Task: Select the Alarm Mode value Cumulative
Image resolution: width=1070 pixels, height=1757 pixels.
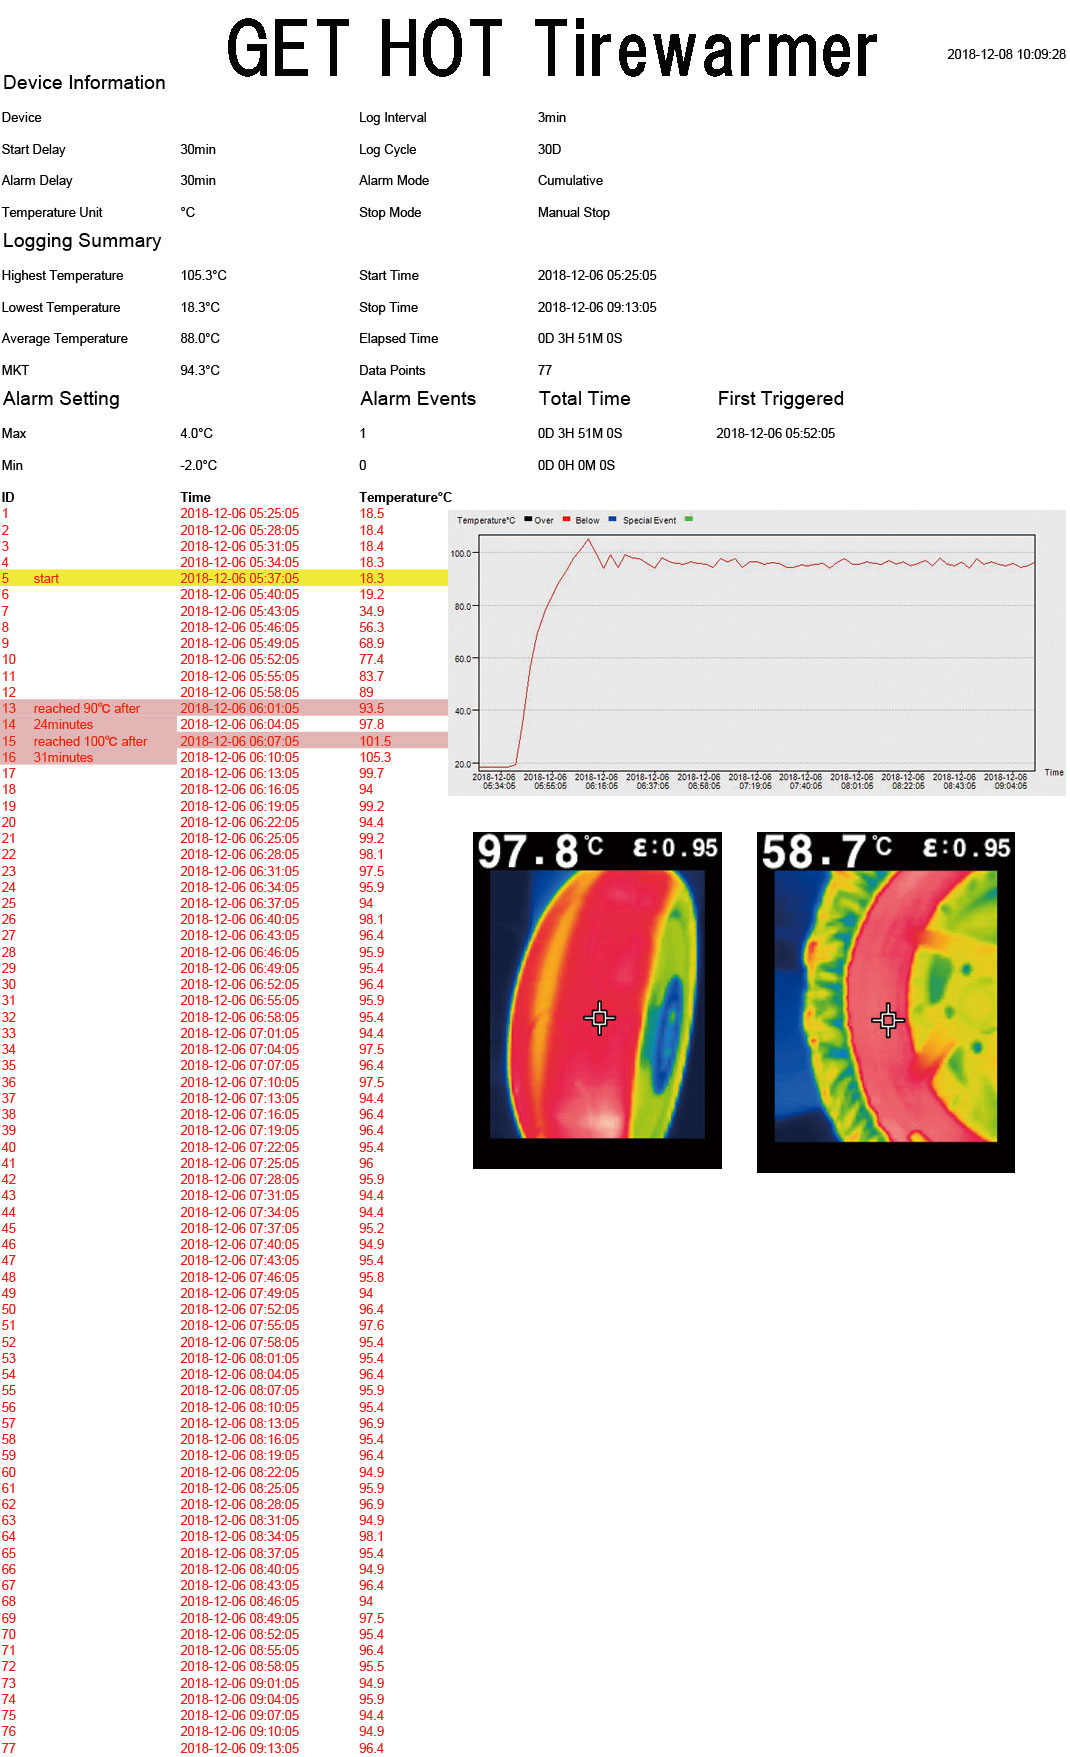Action: (570, 181)
